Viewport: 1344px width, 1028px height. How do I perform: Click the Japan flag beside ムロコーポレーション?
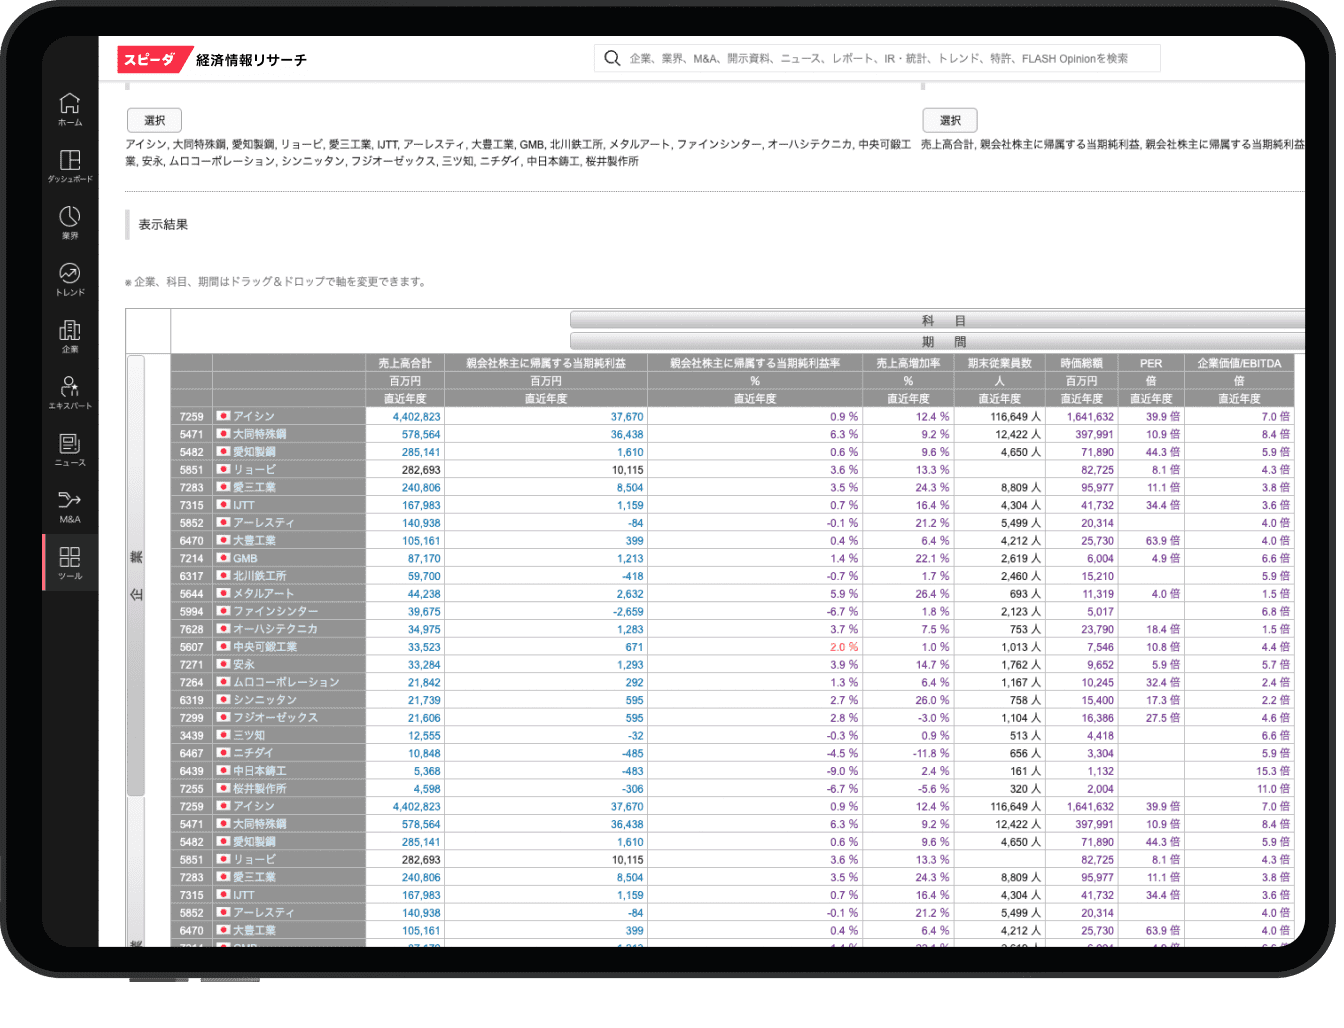[224, 682]
